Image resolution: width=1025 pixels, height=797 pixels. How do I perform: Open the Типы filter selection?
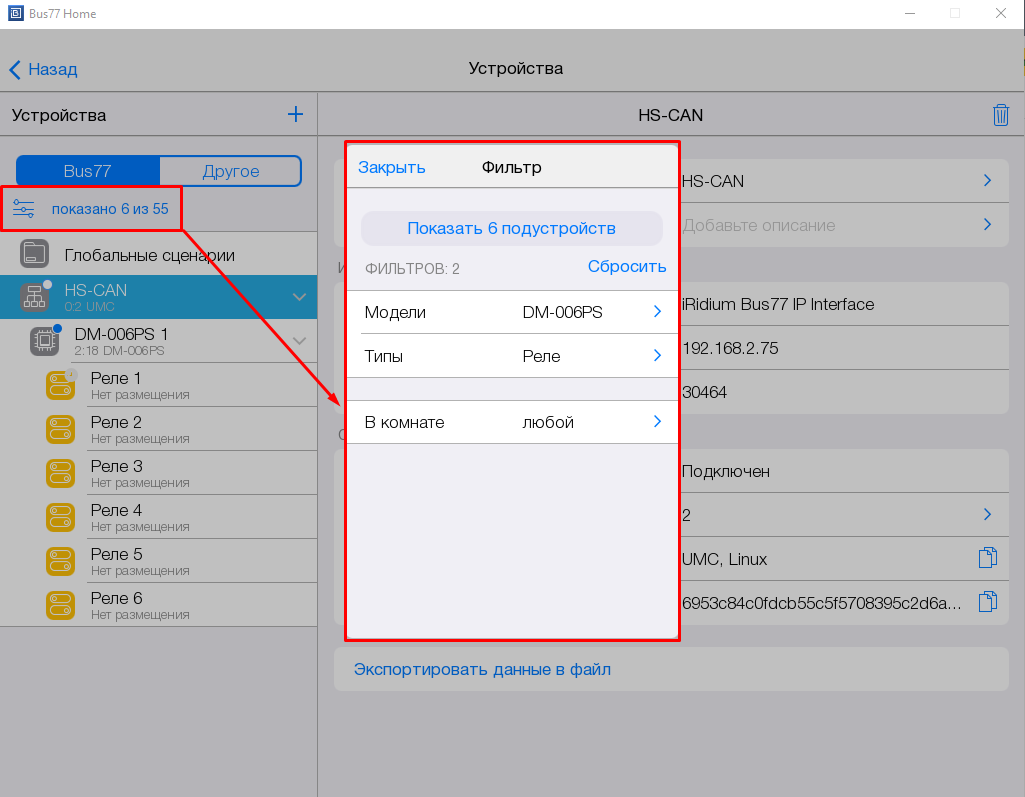pos(512,356)
